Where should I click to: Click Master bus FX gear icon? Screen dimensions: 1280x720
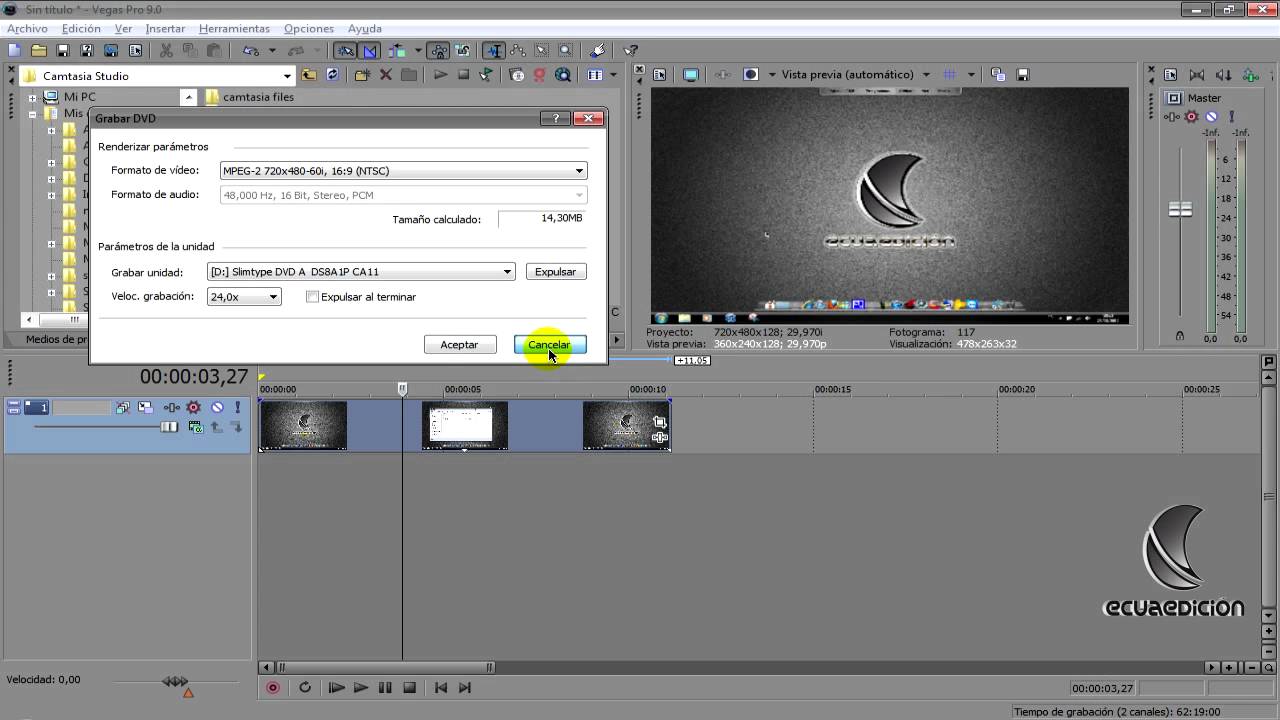pyautogui.click(x=1191, y=117)
